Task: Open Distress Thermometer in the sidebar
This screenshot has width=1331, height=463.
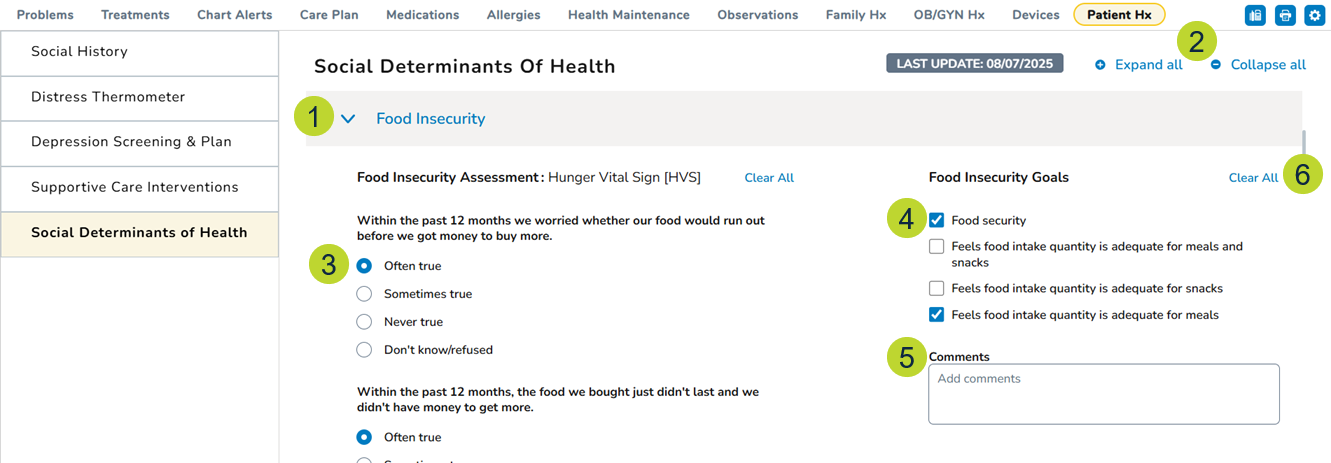Action: pyautogui.click(x=108, y=97)
